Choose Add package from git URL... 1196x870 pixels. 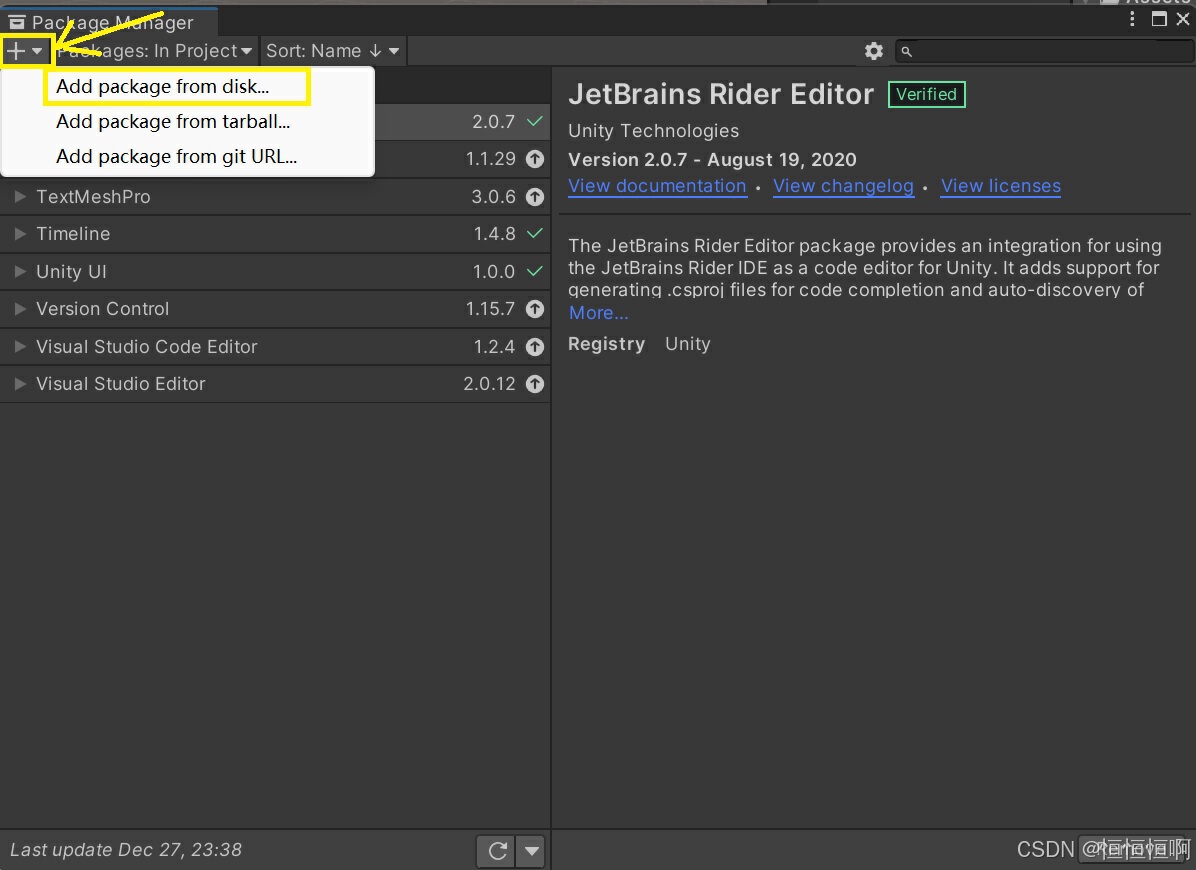point(176,156)
